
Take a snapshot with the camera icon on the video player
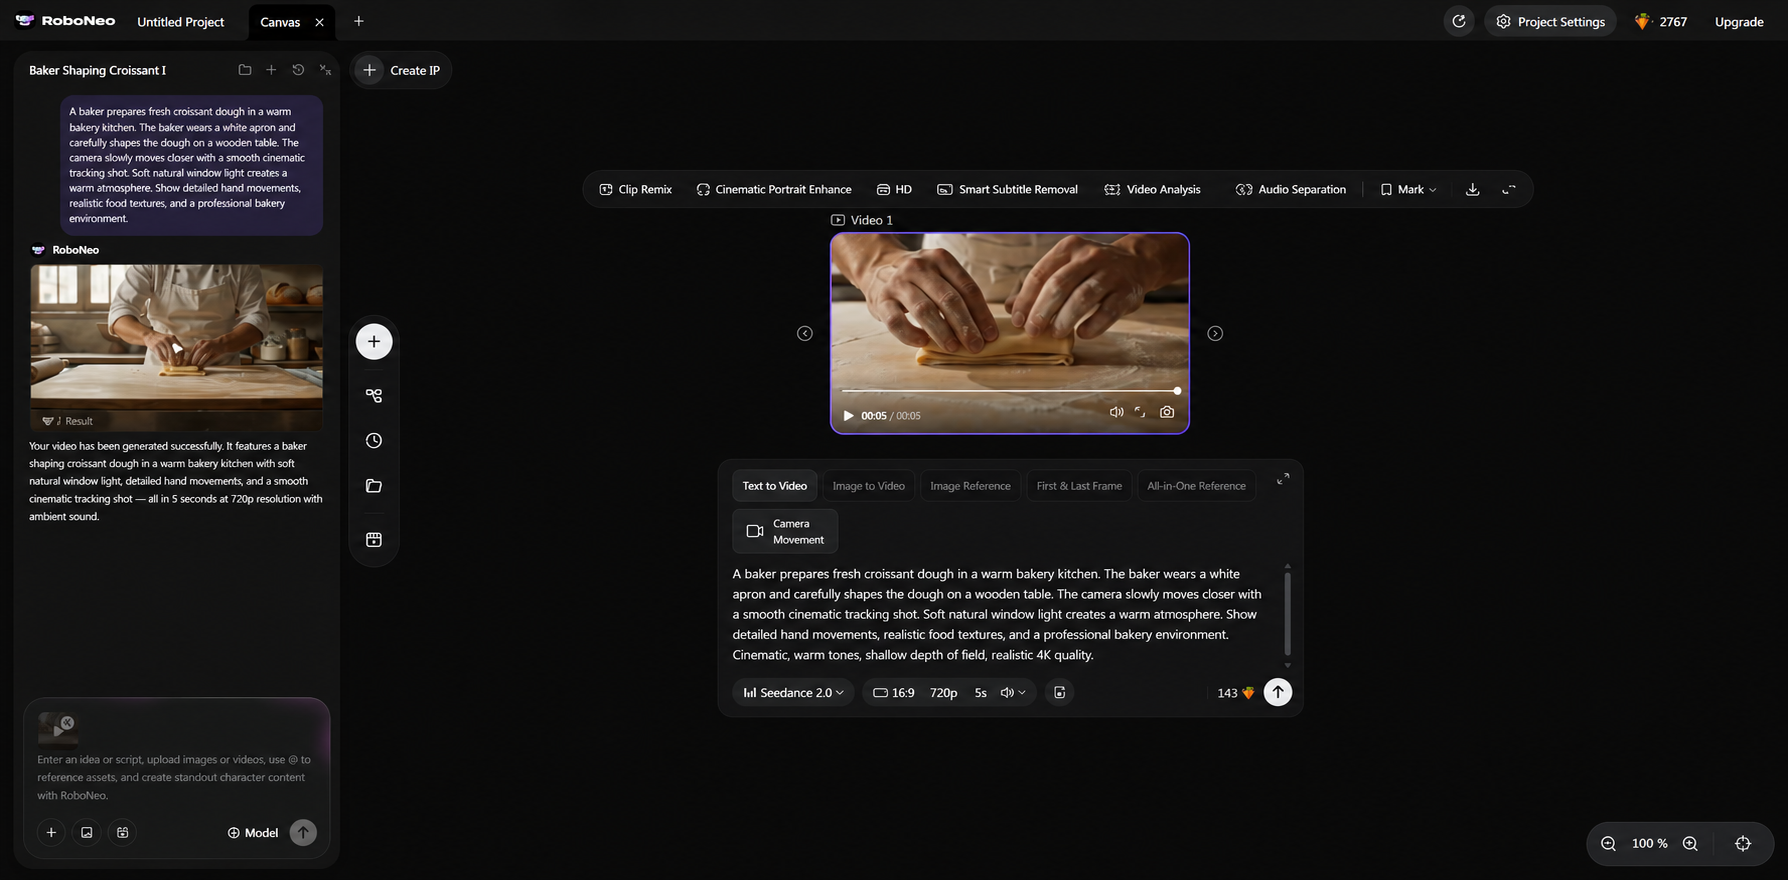[x=1167, y=412]
